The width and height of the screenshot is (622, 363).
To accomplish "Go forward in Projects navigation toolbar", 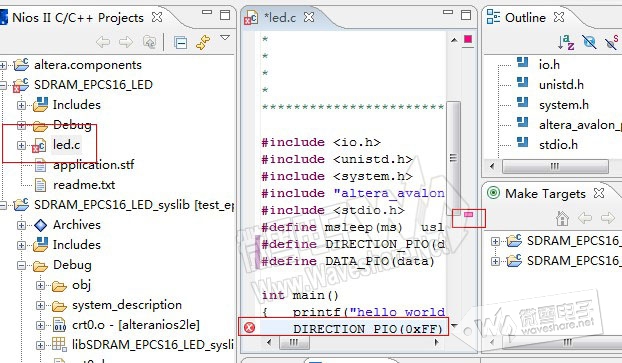I will click(126, 42).
